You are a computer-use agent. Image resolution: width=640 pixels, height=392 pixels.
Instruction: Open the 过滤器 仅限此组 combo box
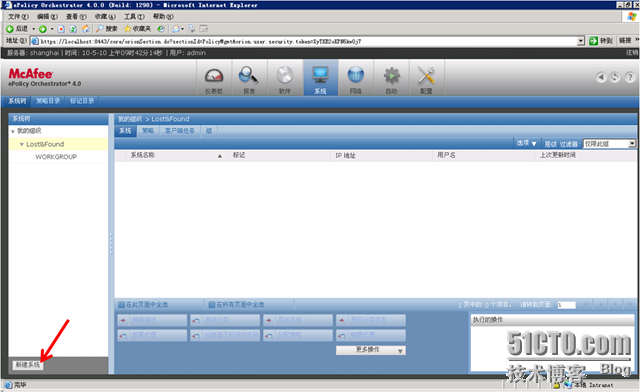609,144
